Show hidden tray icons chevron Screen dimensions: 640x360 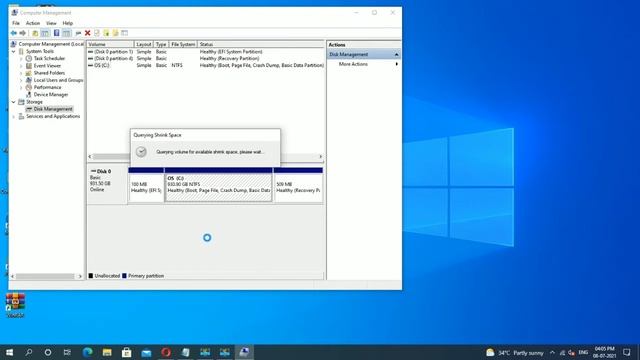pos(552,353)
